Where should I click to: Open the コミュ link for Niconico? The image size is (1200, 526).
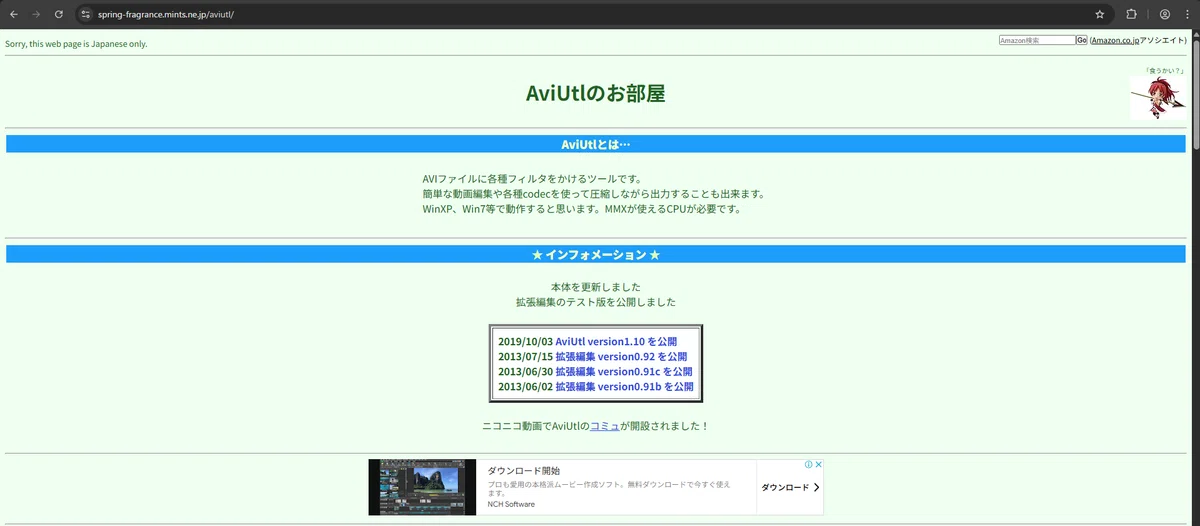click(x=605, y=426)
